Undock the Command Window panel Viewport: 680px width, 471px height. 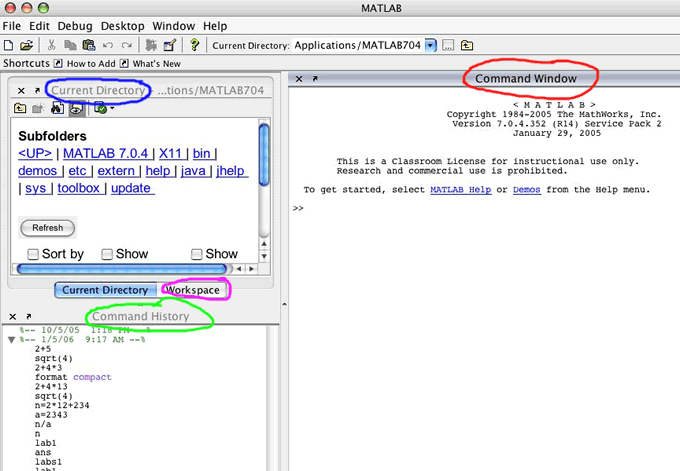315,78
